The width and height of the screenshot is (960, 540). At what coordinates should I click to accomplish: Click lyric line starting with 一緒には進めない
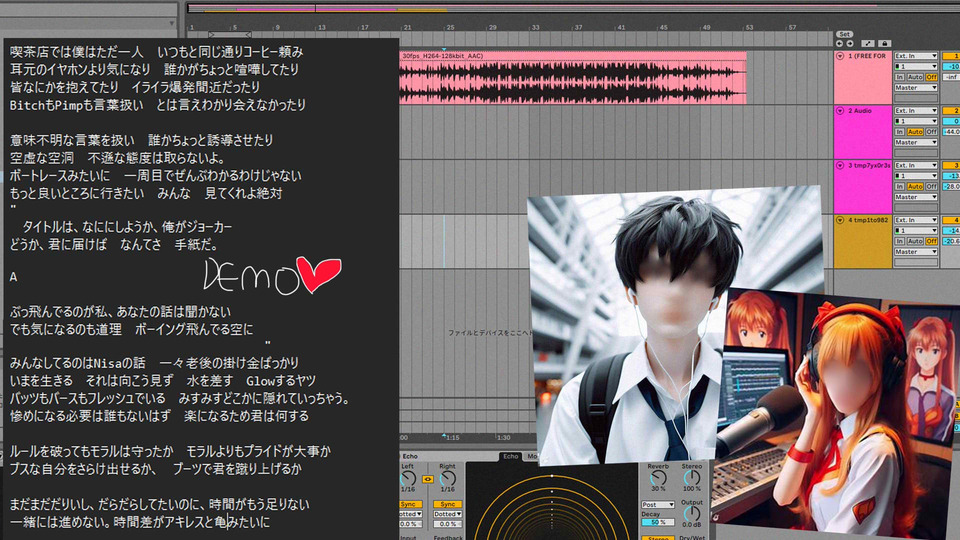point(140,523)
